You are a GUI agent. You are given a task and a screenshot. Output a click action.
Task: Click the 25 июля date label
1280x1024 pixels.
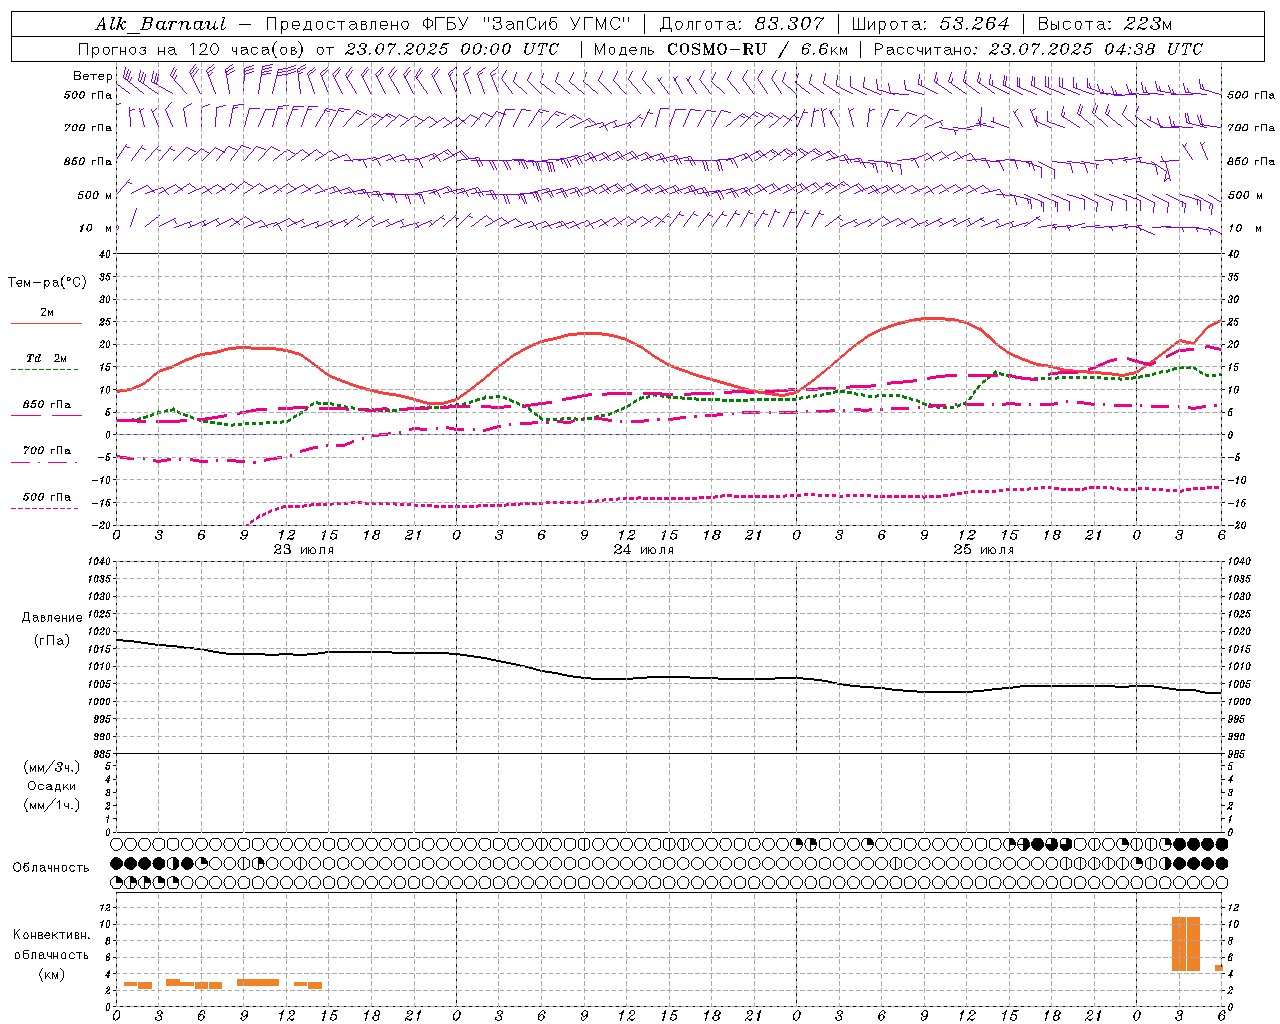[x=984, y=549]
